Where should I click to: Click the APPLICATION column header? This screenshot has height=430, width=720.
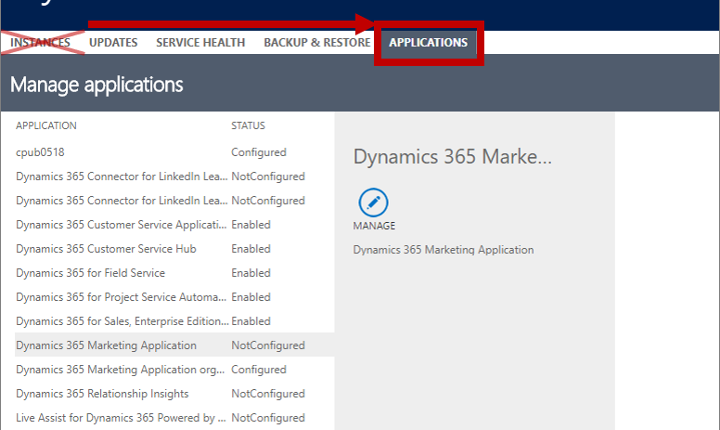46,126
